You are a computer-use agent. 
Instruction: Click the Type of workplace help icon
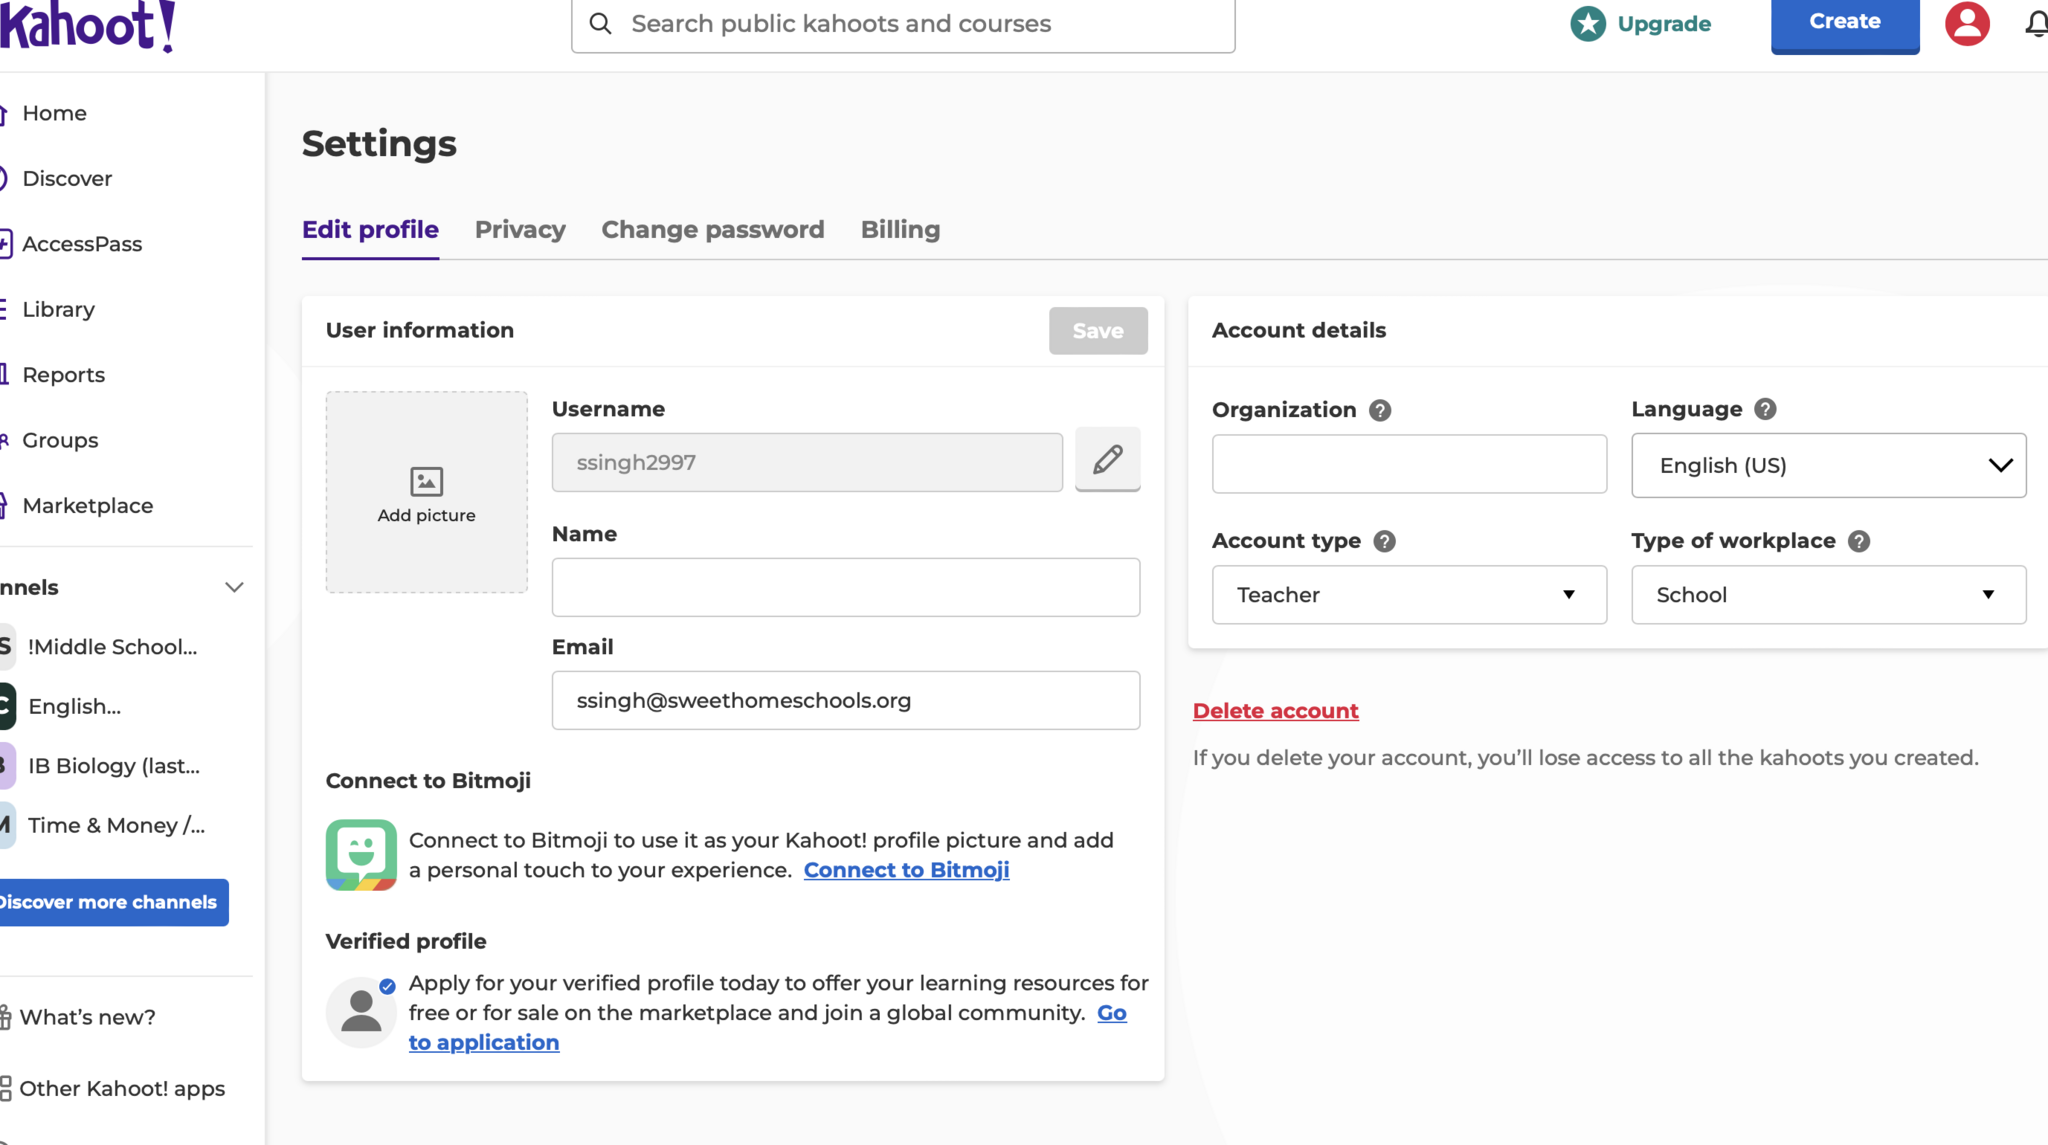click(x=1858, y=541)
